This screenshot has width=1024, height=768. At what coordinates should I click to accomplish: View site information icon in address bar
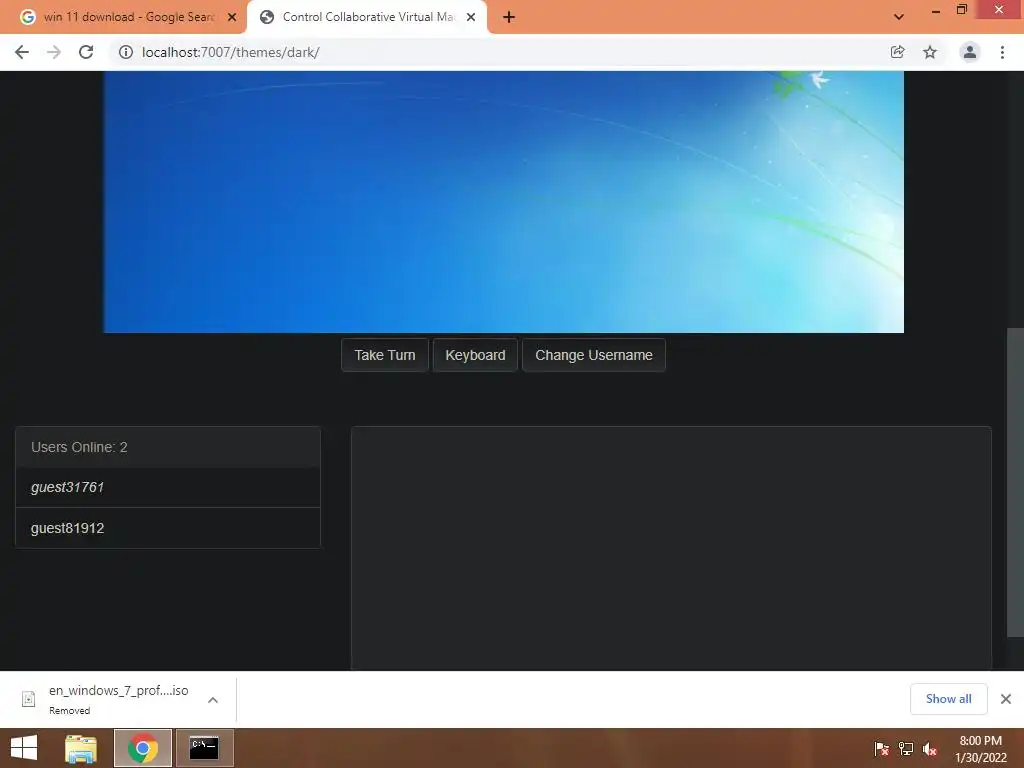pos(125,52)
